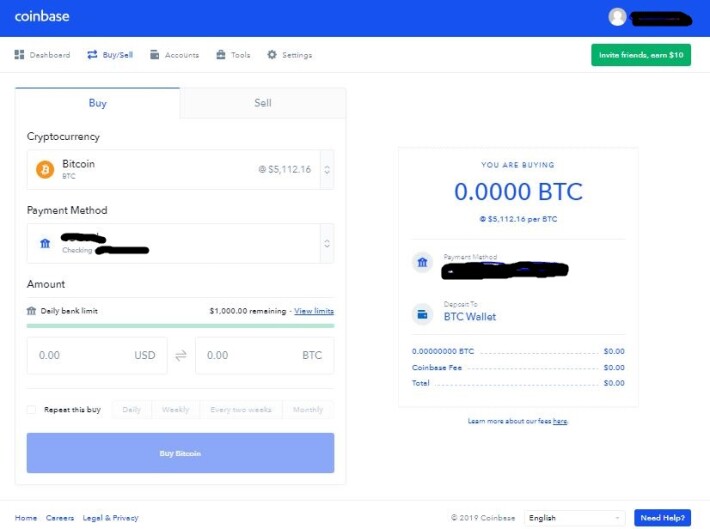Open the Tools nav item

pos(233,55)
